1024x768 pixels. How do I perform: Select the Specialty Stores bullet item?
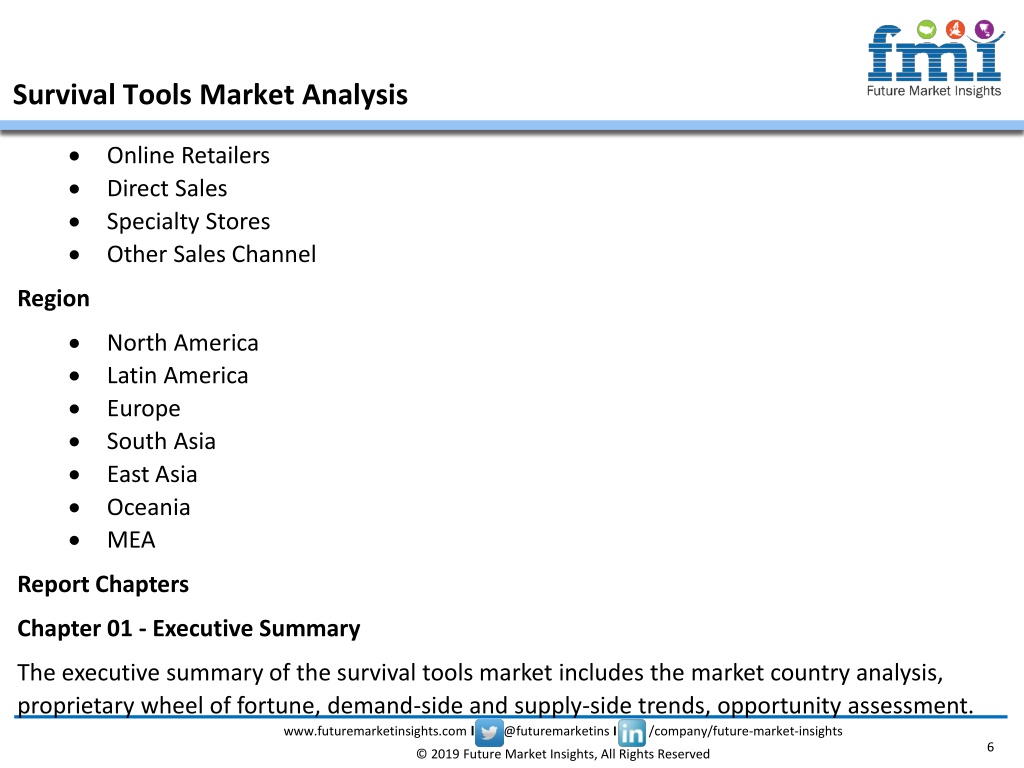tap(188, 221)
